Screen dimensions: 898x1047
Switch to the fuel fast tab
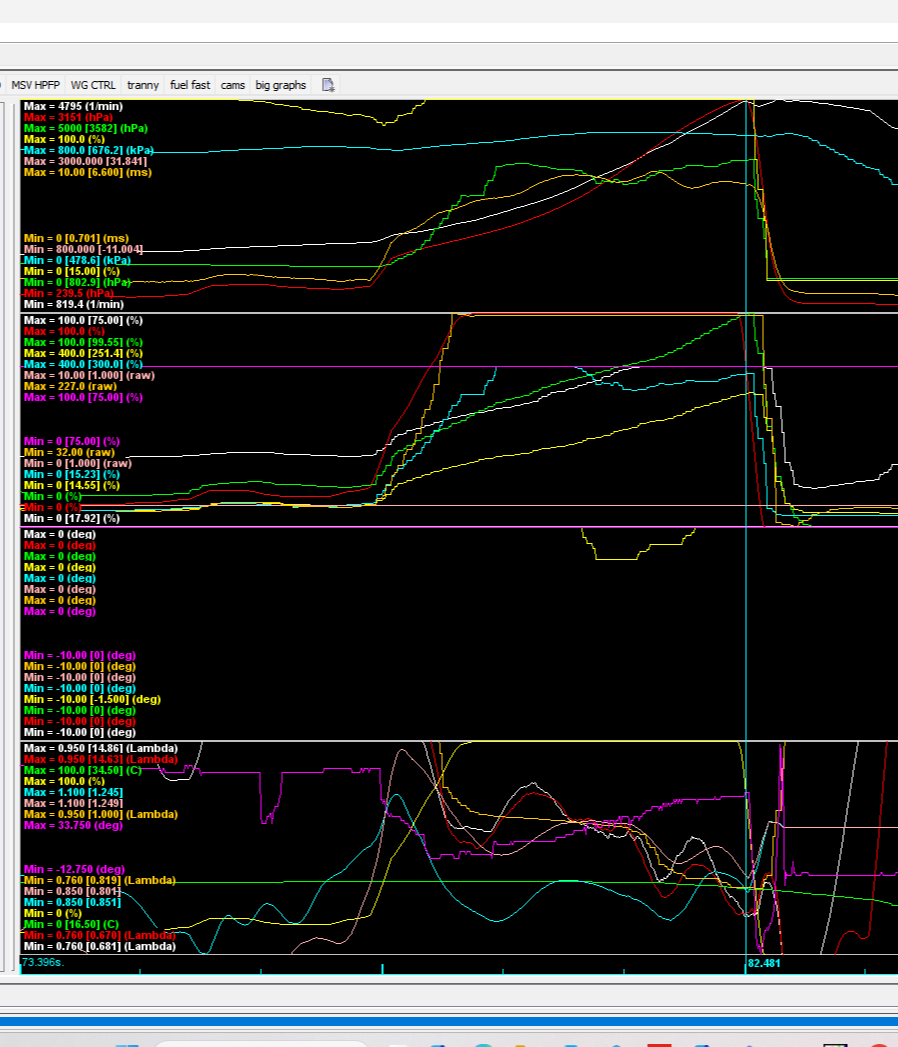[190, 85]
